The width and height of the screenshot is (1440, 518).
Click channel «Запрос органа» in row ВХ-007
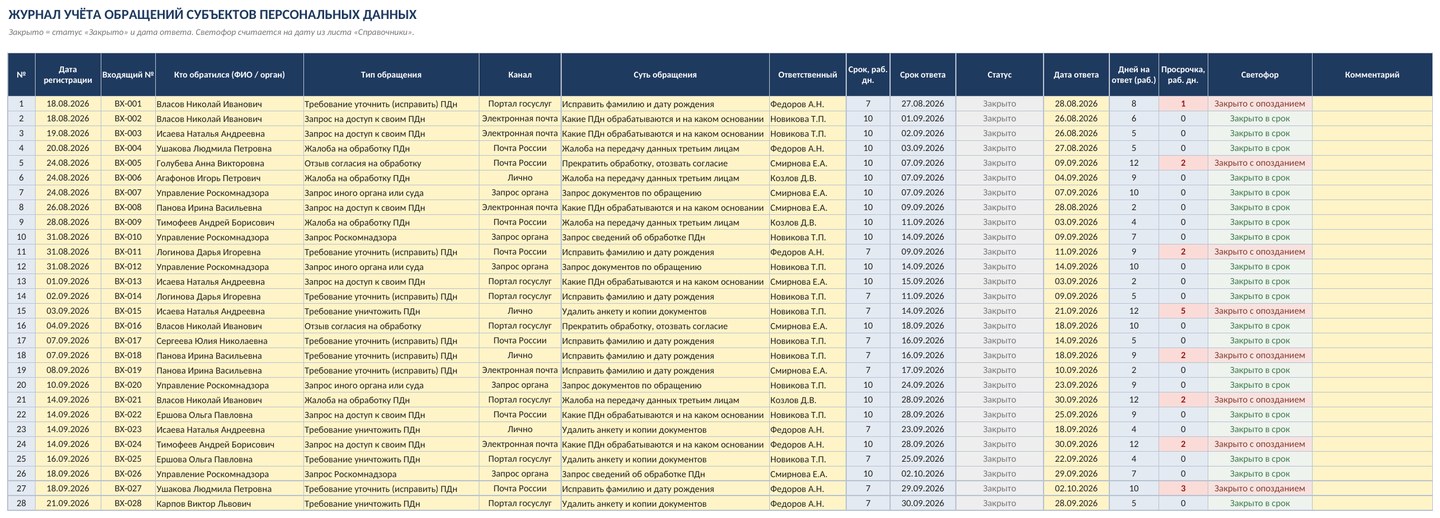tap(520, 193)
